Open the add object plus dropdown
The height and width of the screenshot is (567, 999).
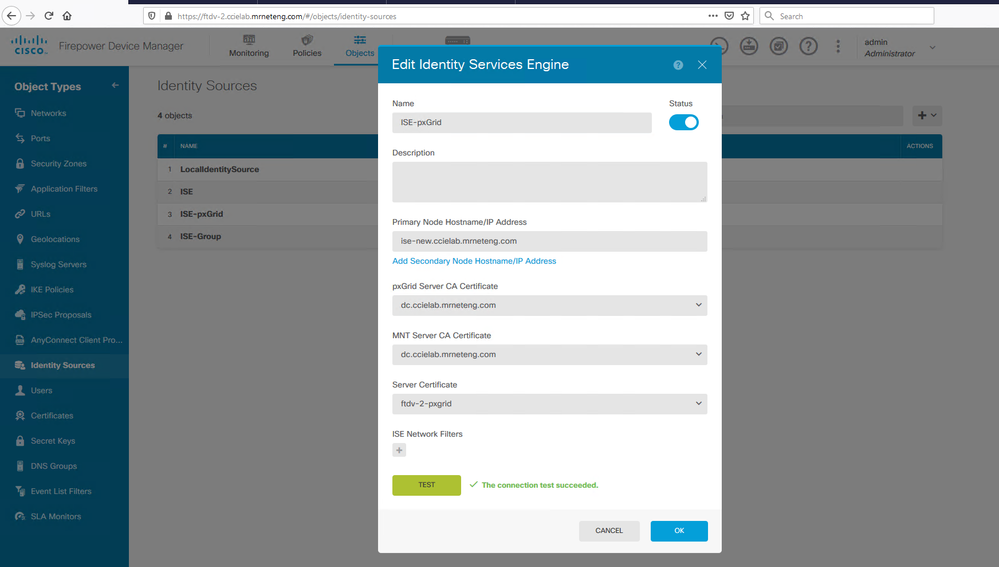927,115
